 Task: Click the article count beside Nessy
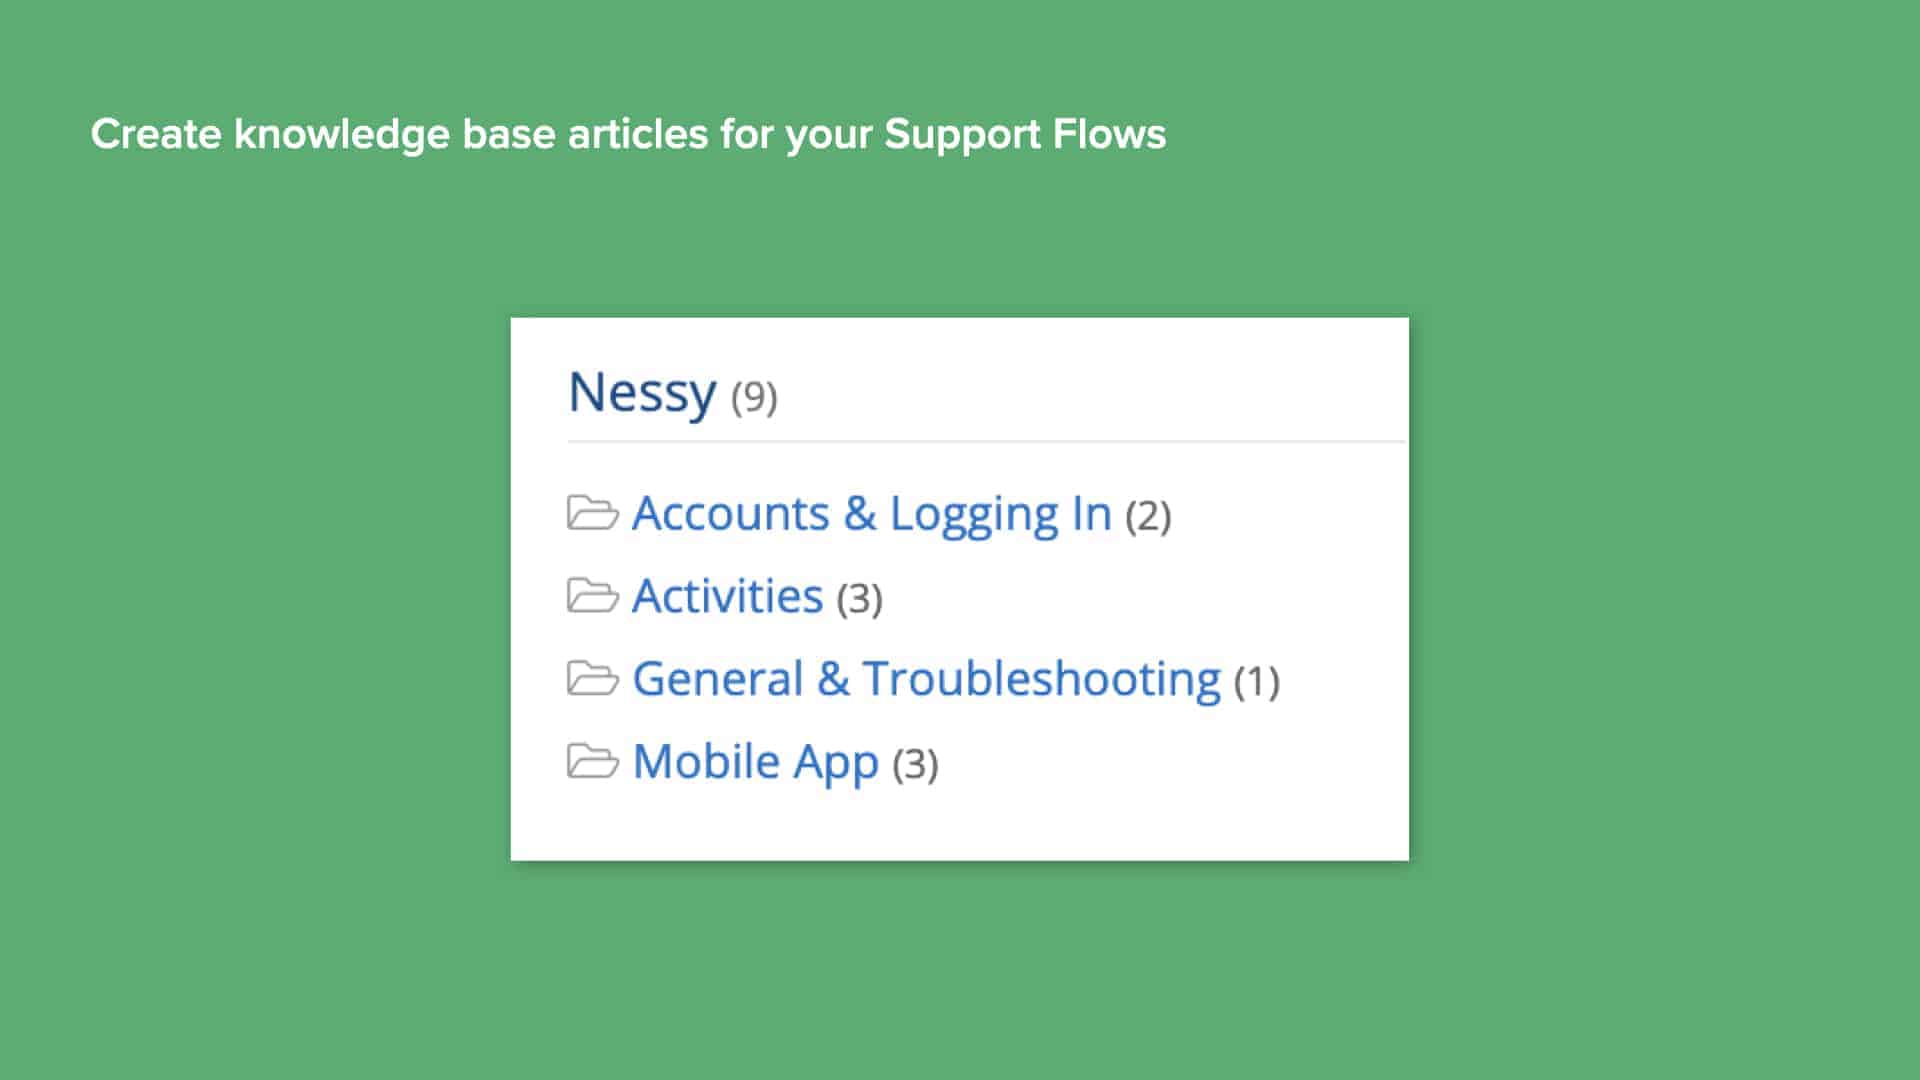pyautogui.click(x=753, y=396)
